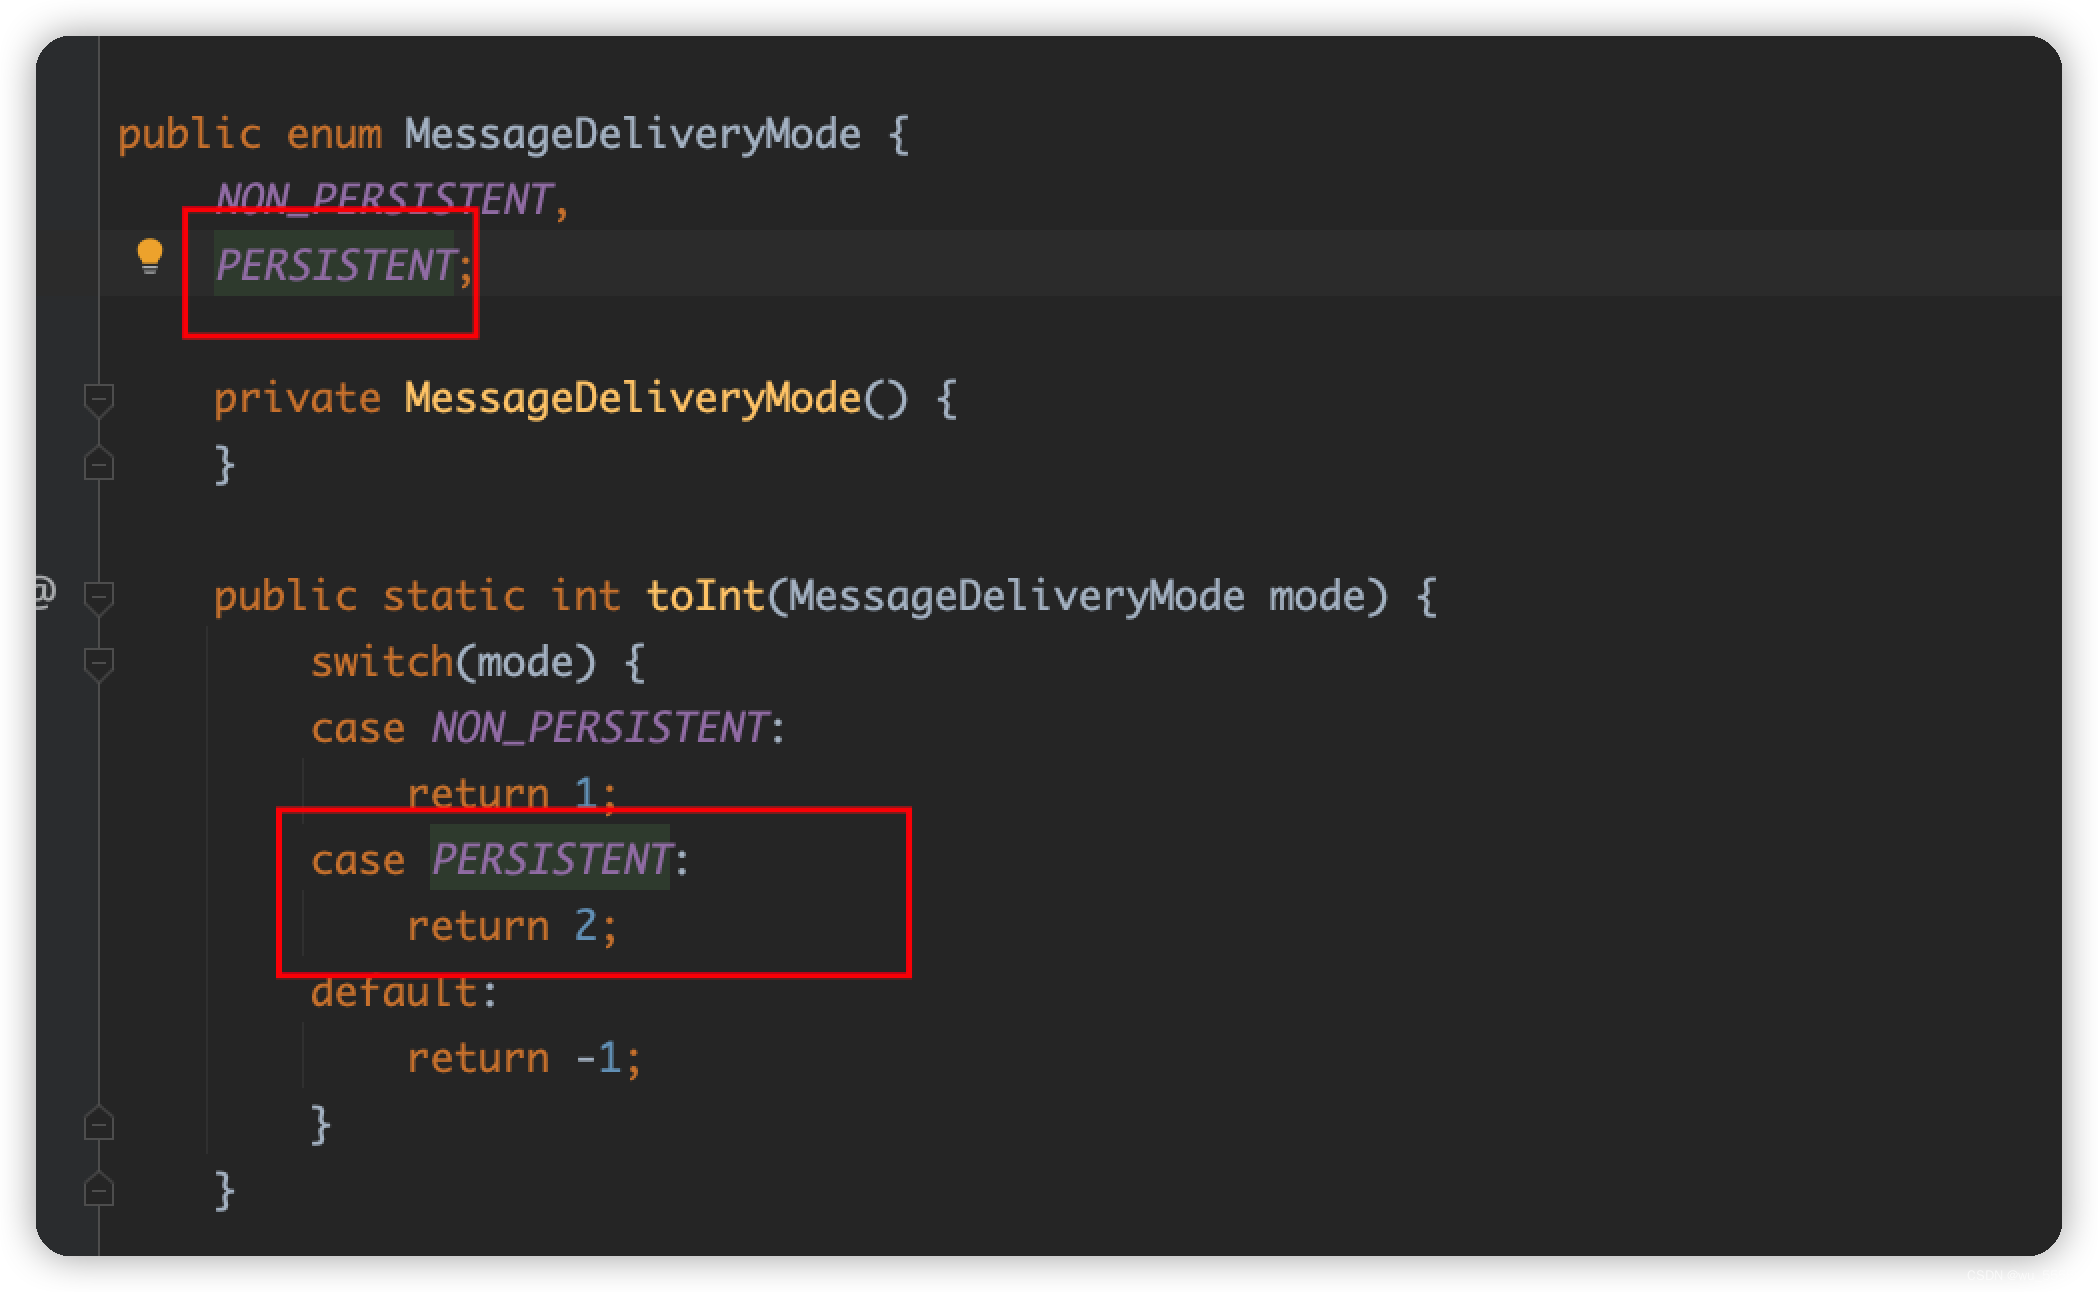Collapse the toInt method fold marker
Screen dimensions: 2098x1292
99,598
